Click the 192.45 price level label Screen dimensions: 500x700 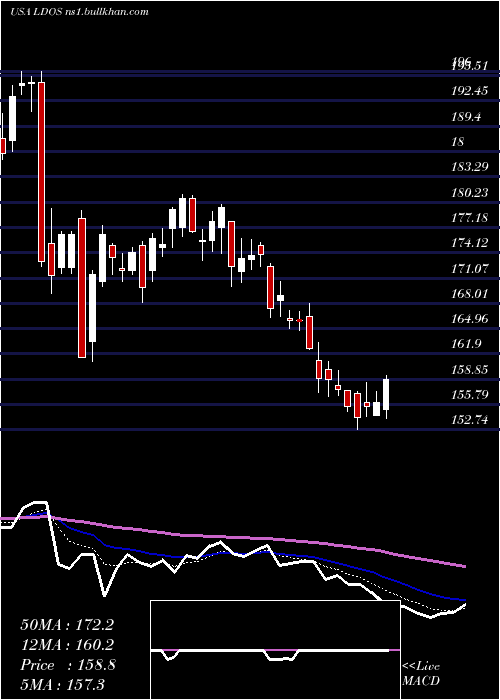(470, 91)
